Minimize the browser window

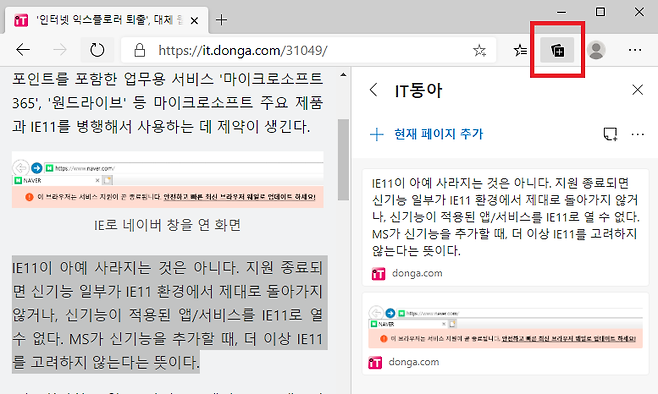point(561,12)
